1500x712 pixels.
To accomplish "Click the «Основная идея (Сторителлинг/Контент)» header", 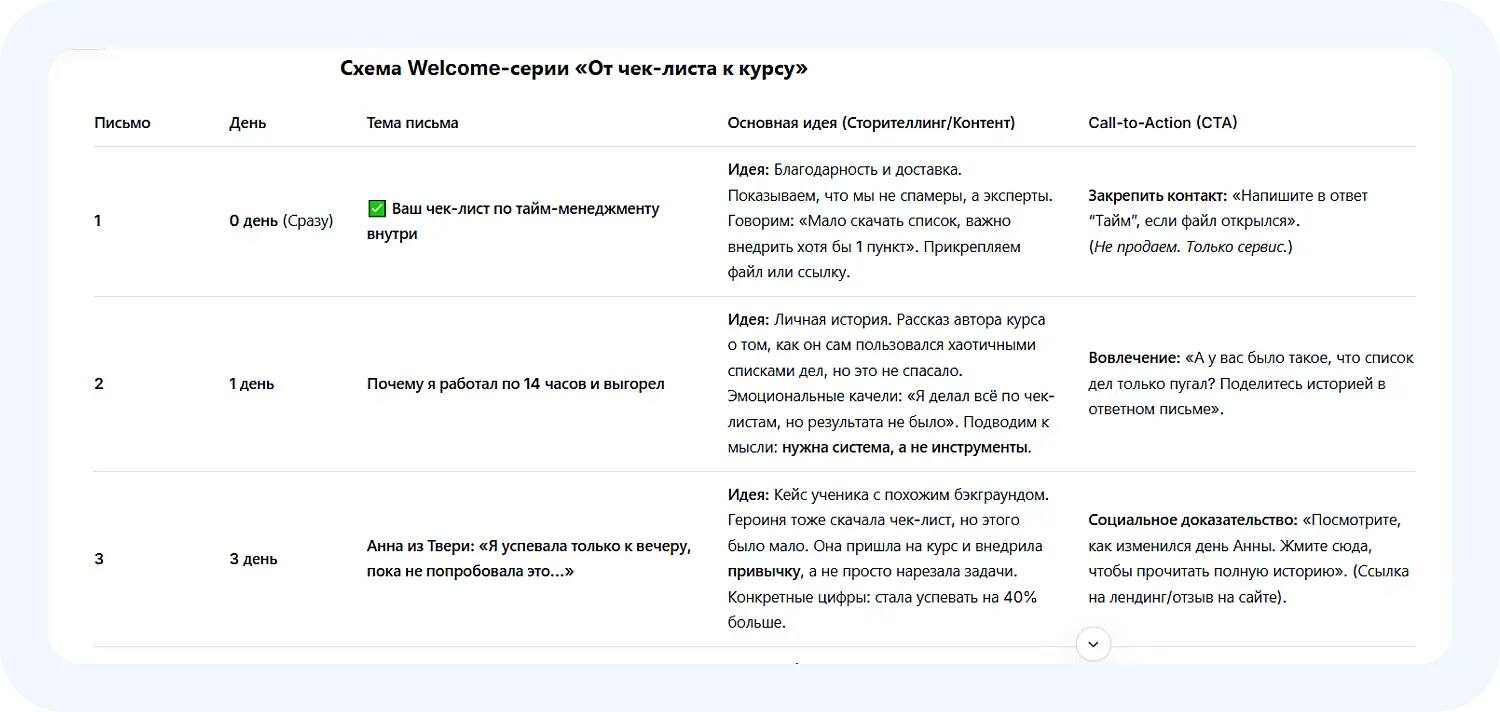I will point(871,122).
